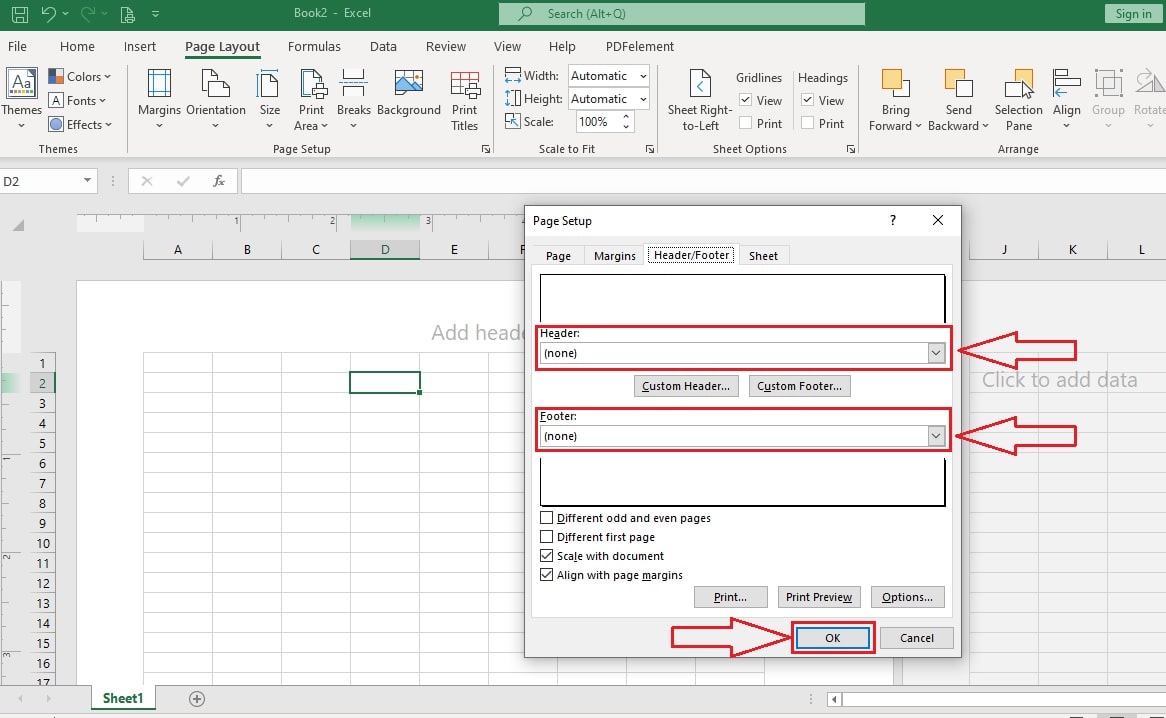Image resolution: width=1166 pixels, height=718 pixels.
Task: Open the Header dropdown showing (none)
Action: (936, 352)
